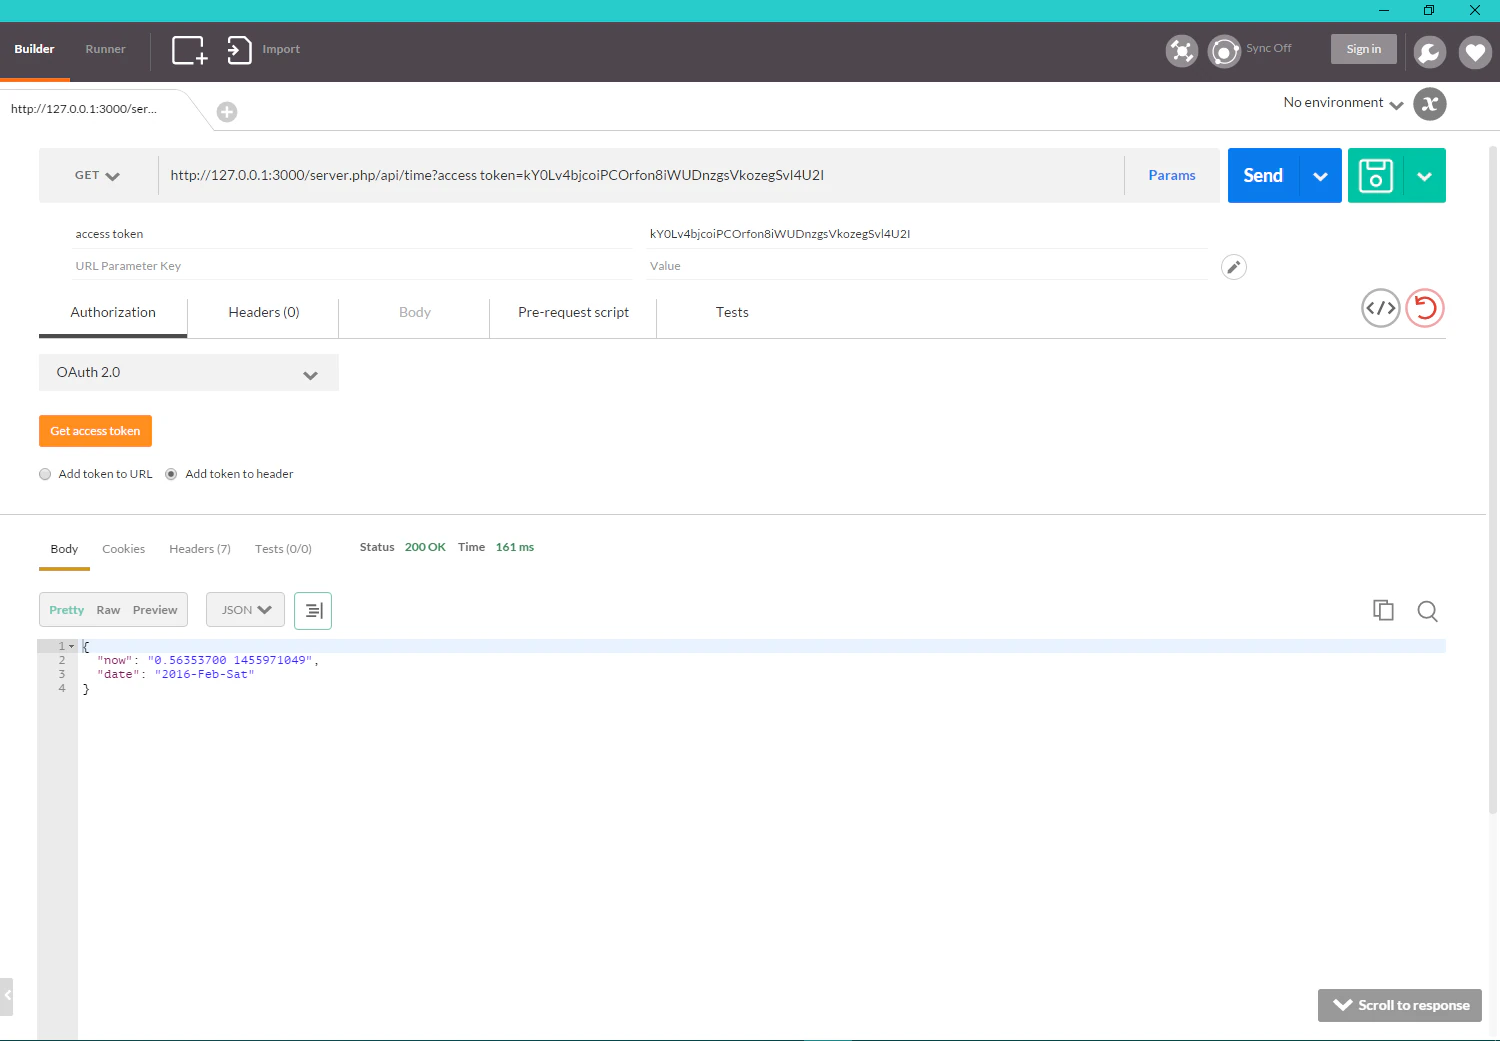The image size is (1500, 1041).
Task: Switch response view to Pretty
Action: pos(67,610)
